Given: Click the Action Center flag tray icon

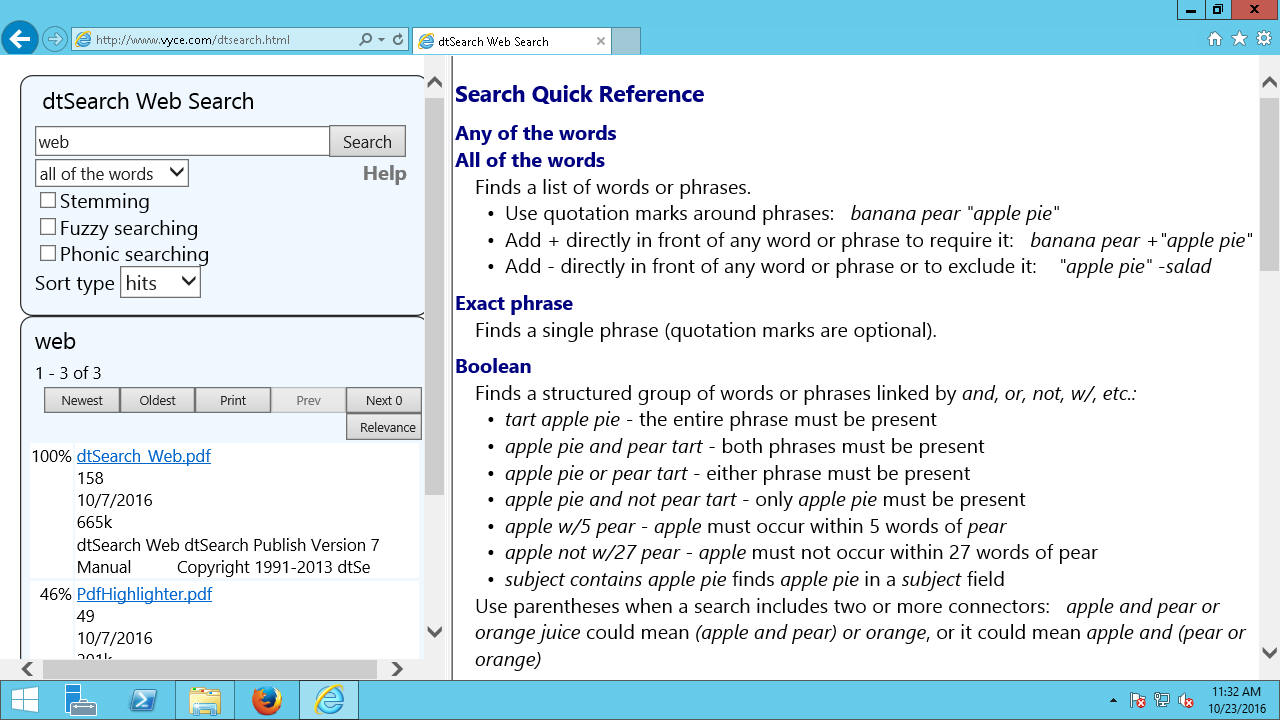Looking at the screenshot, I should (x=1137, y=701).
